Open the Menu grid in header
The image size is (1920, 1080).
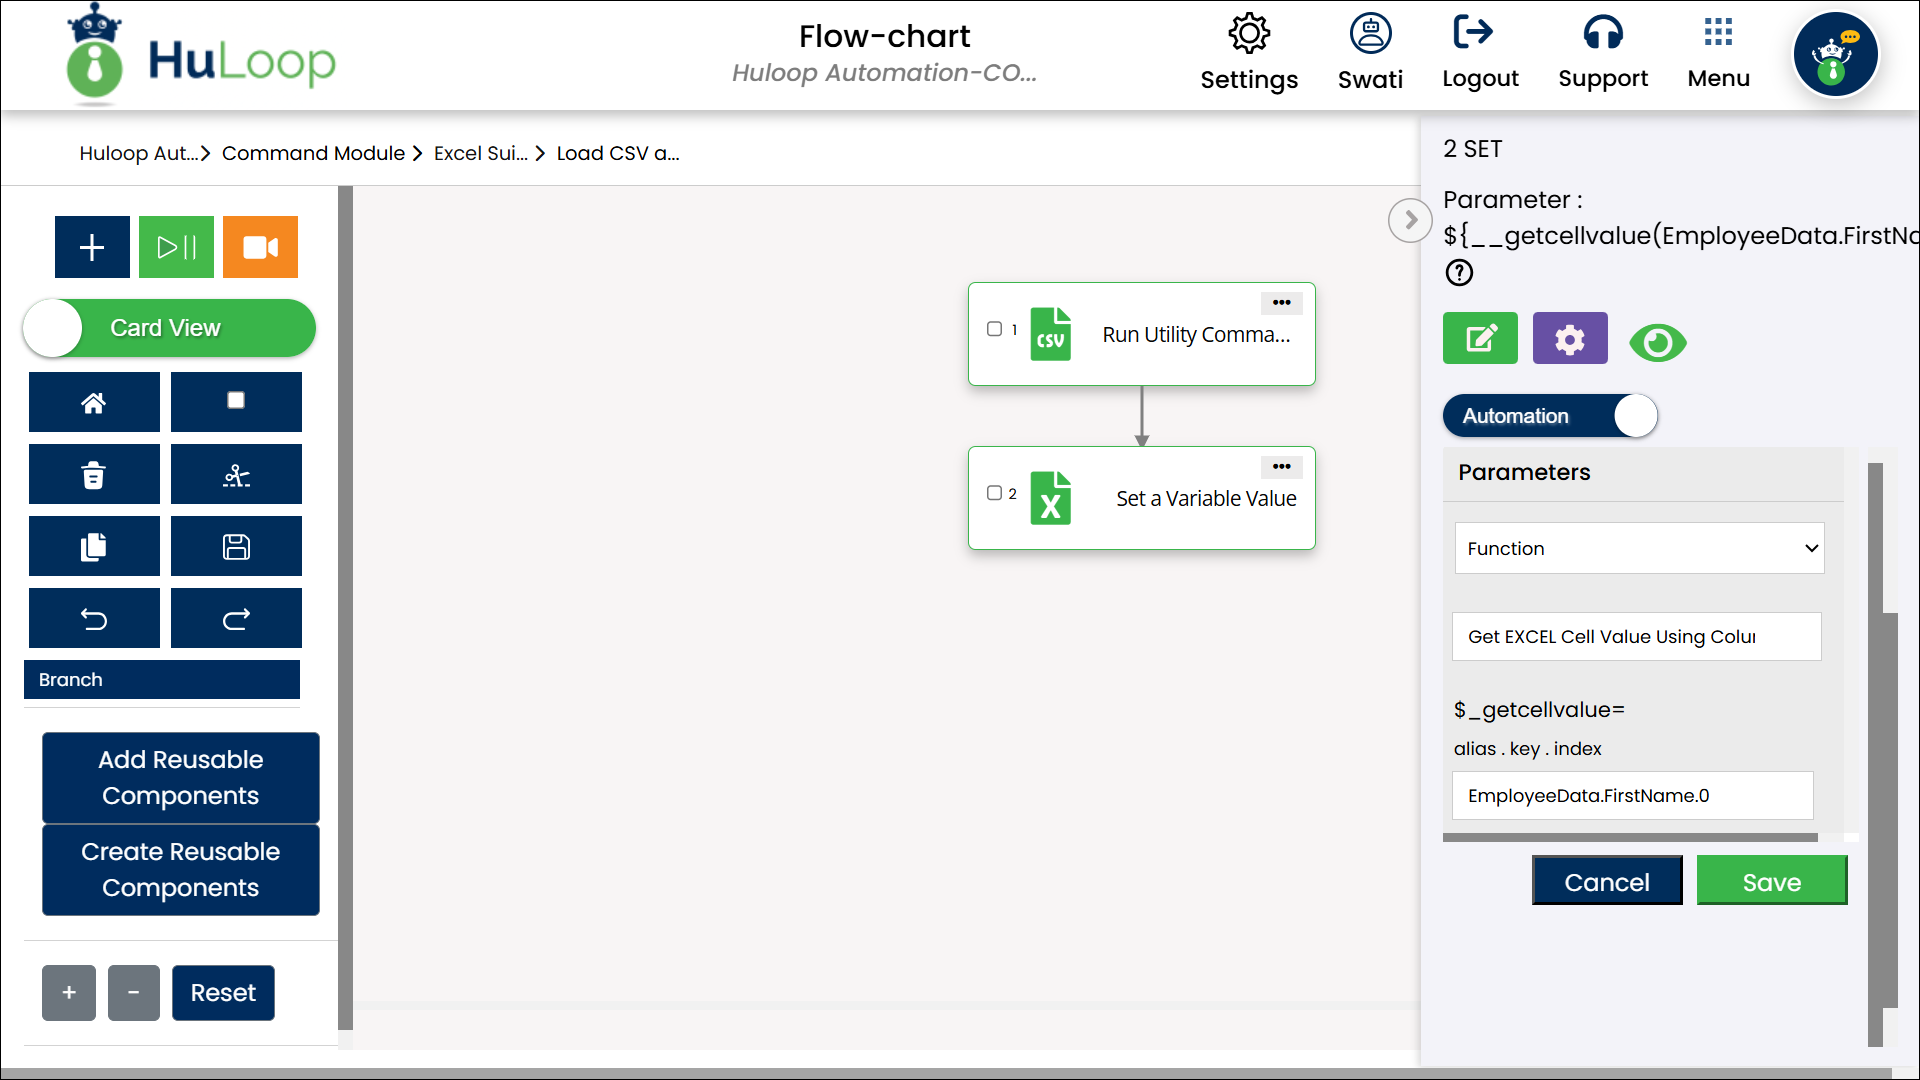point(1718,52)
